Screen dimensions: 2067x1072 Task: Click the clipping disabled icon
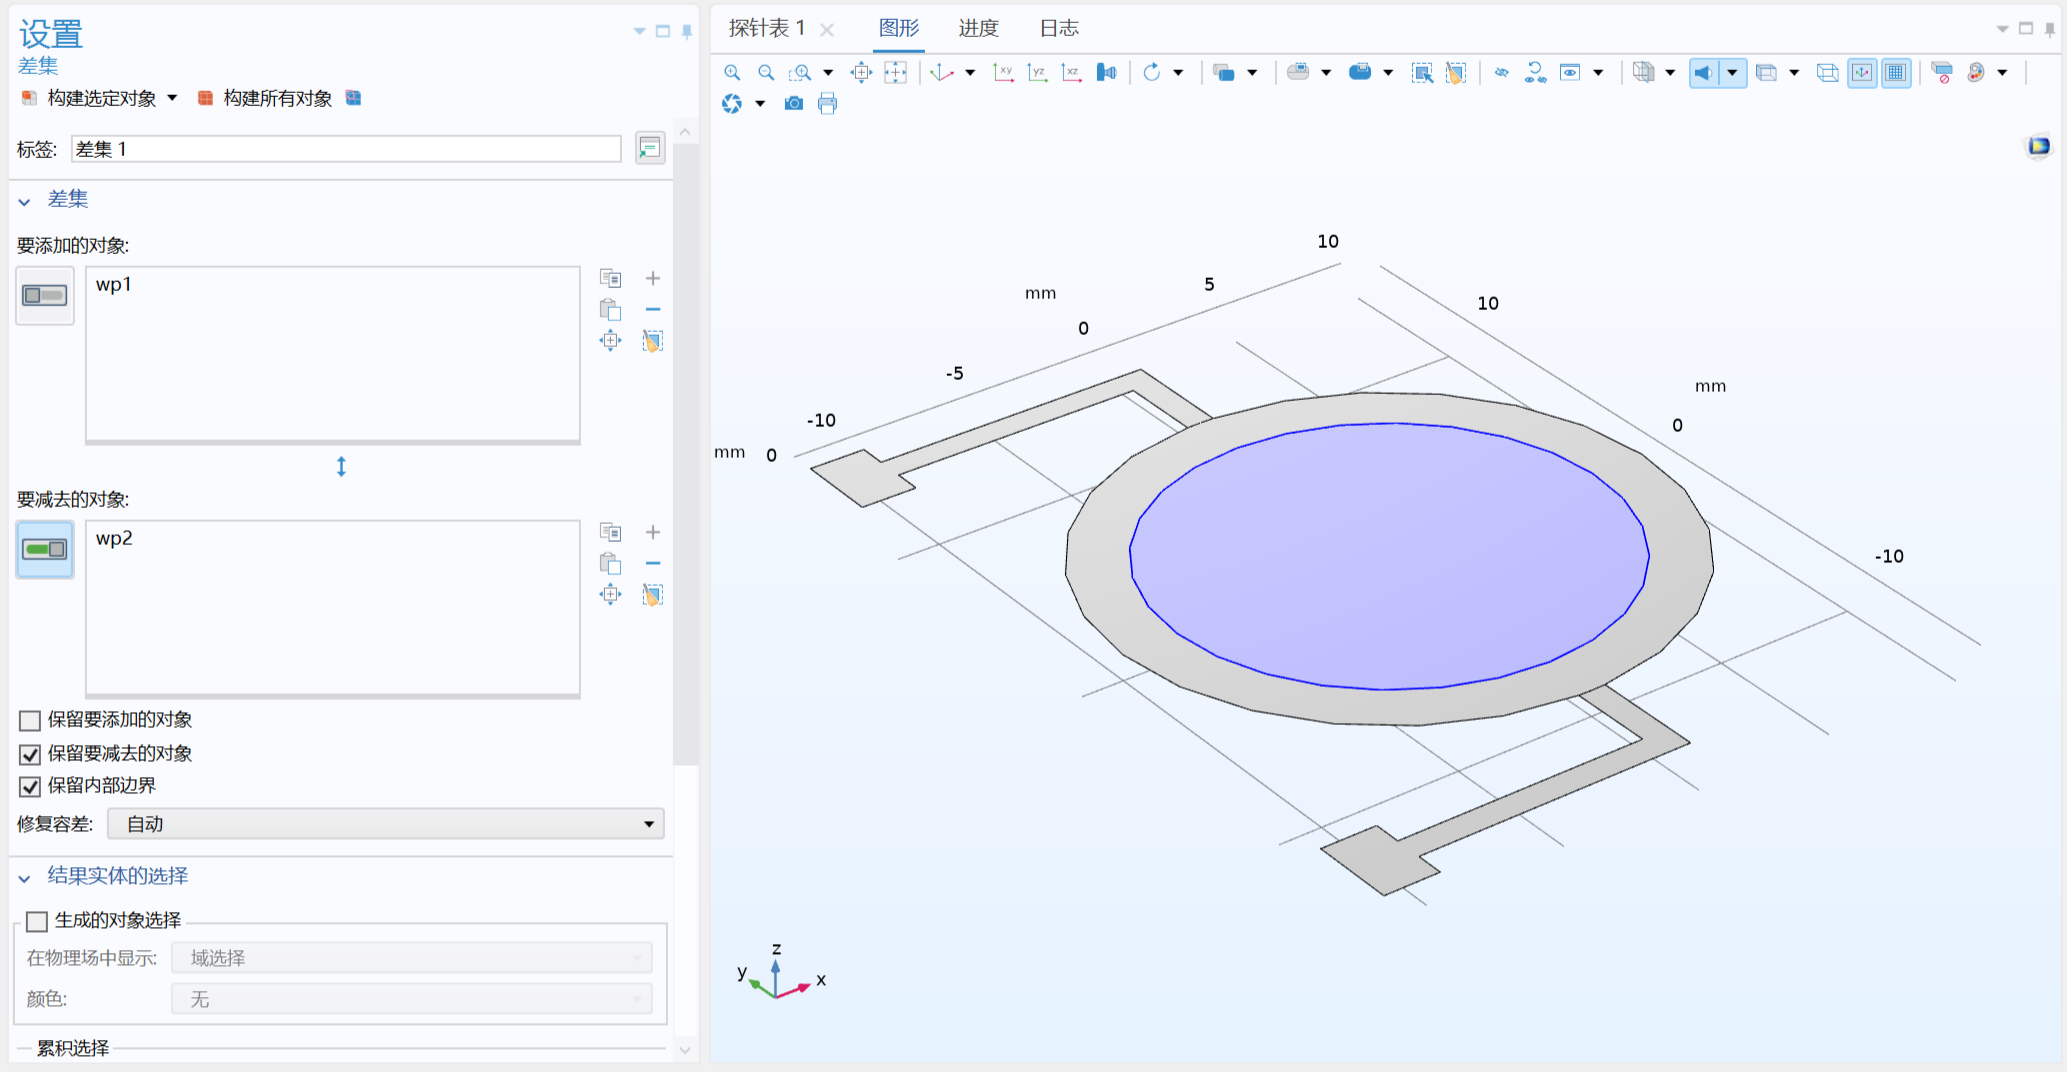pyautogui.click(x=1942, y=72)
